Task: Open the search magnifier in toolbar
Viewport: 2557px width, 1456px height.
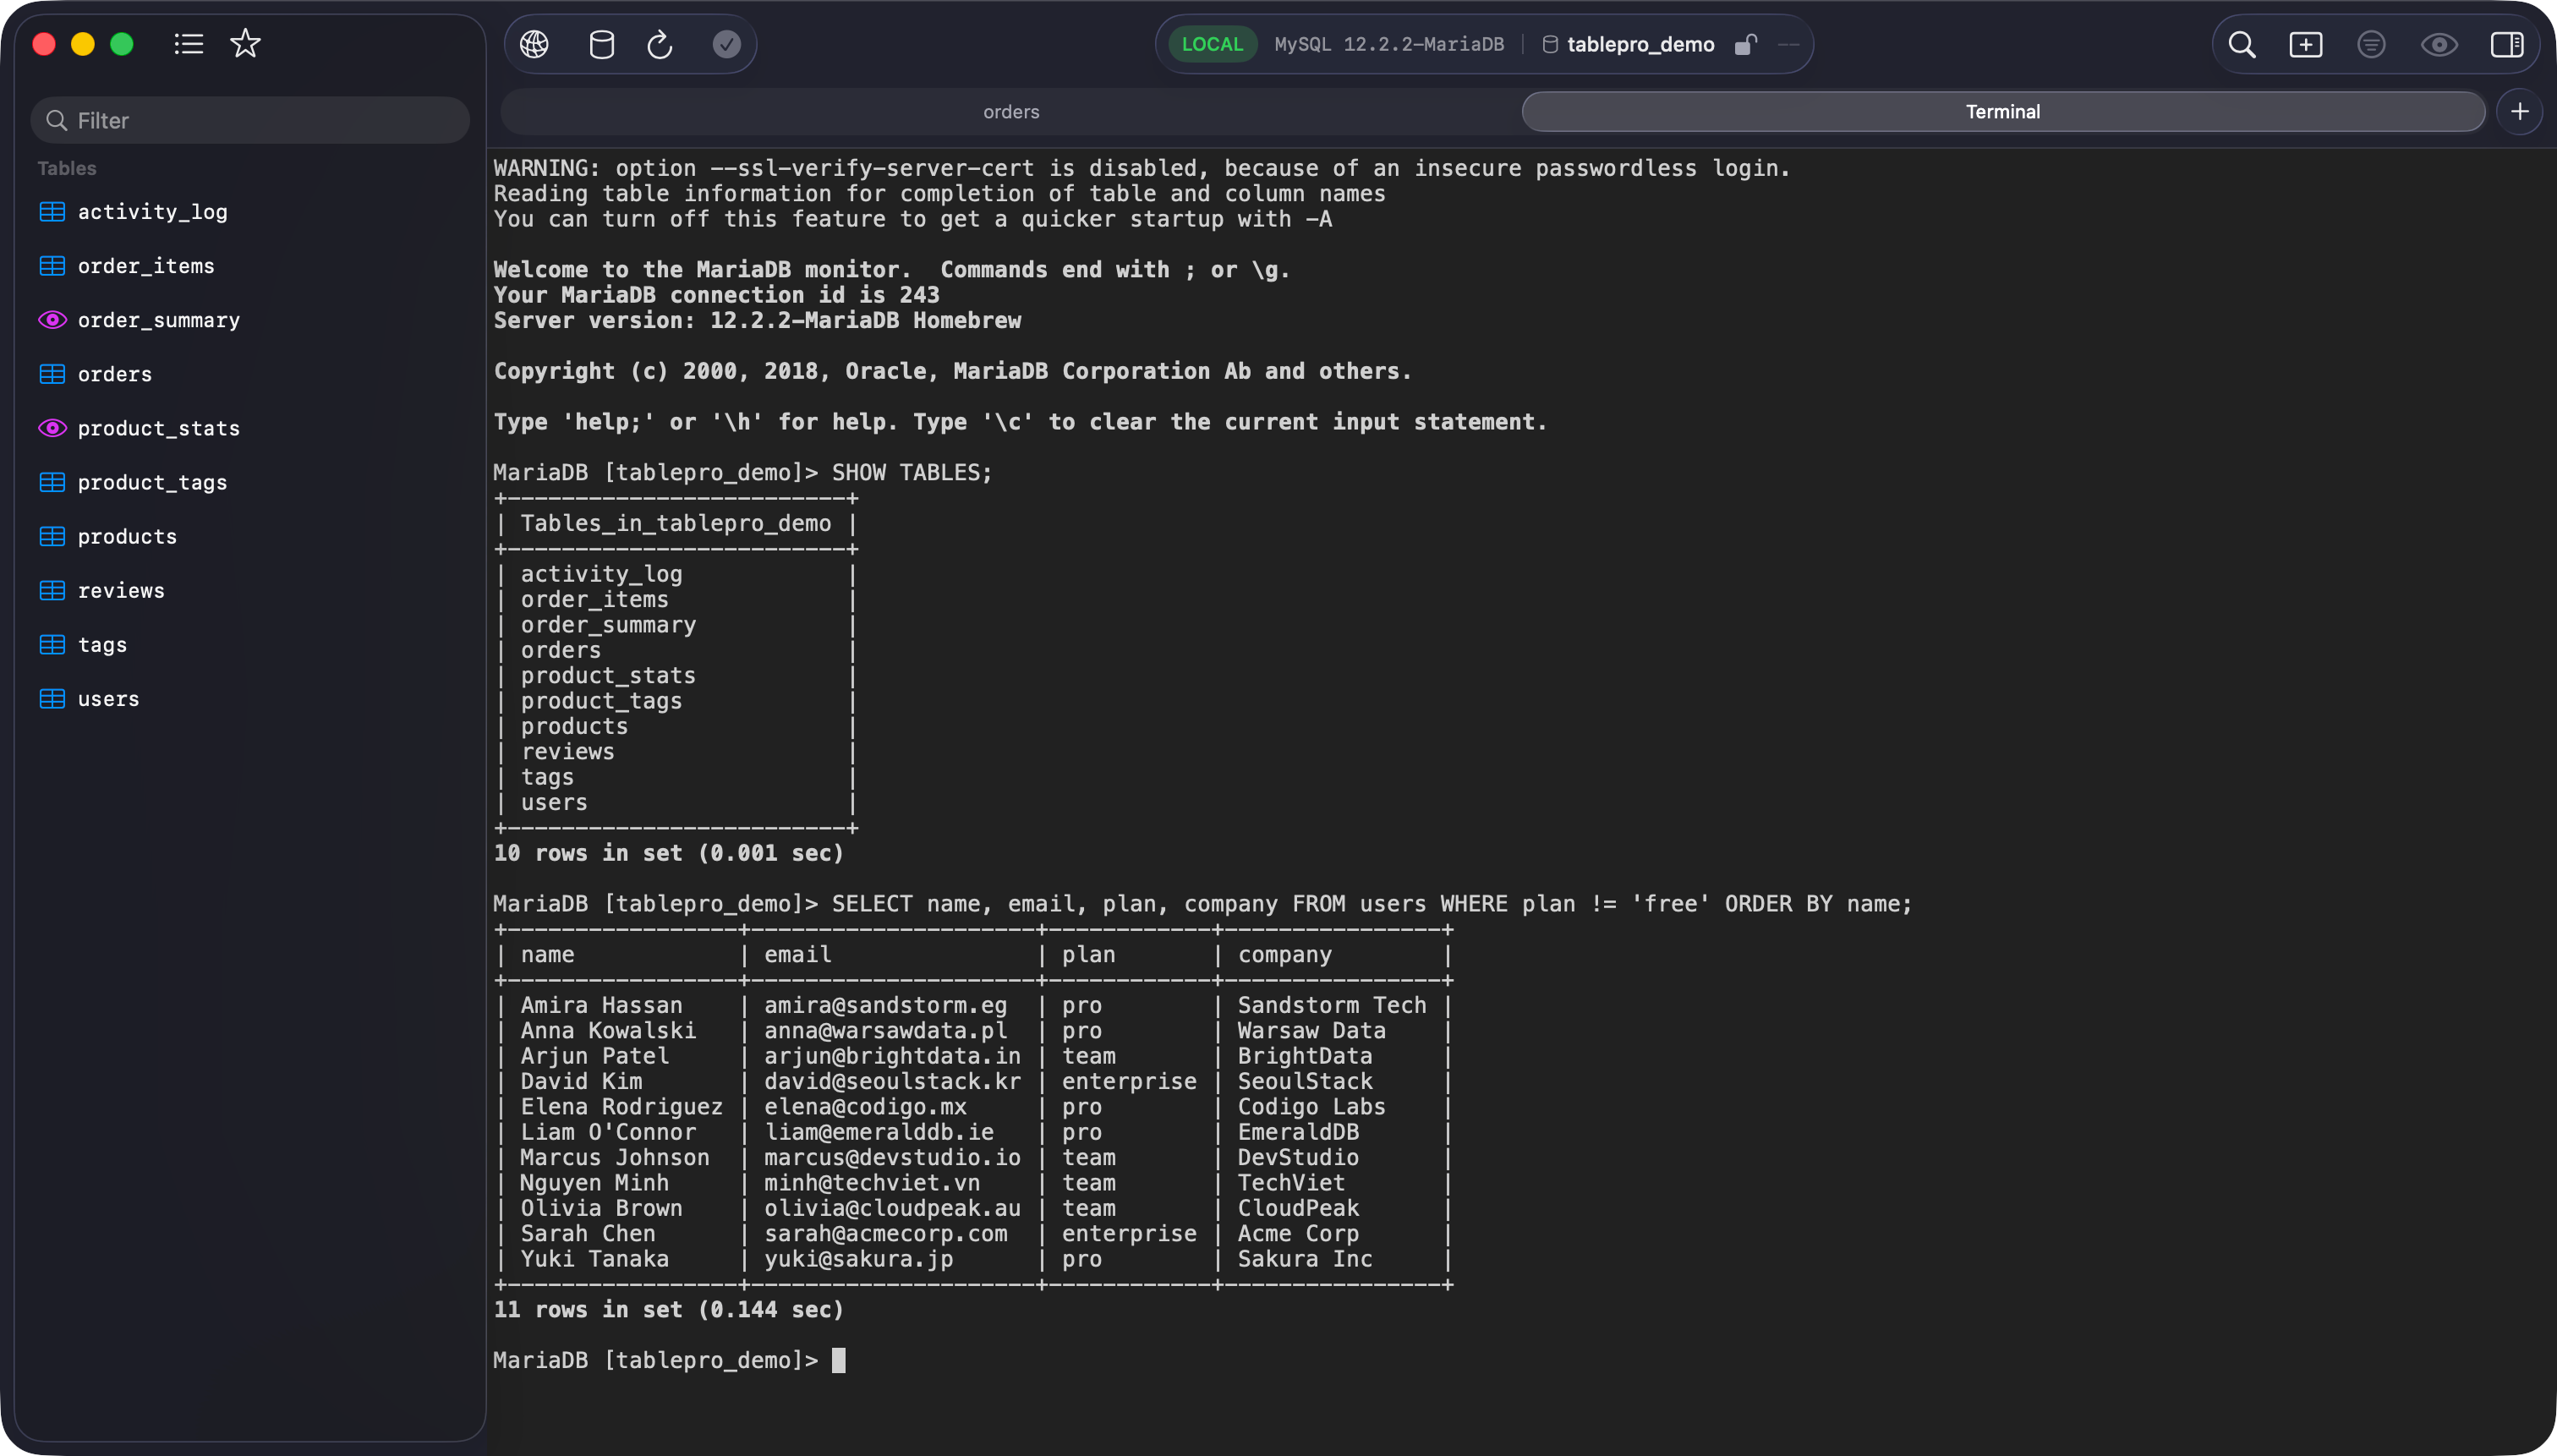Action: click(2242, 44)
